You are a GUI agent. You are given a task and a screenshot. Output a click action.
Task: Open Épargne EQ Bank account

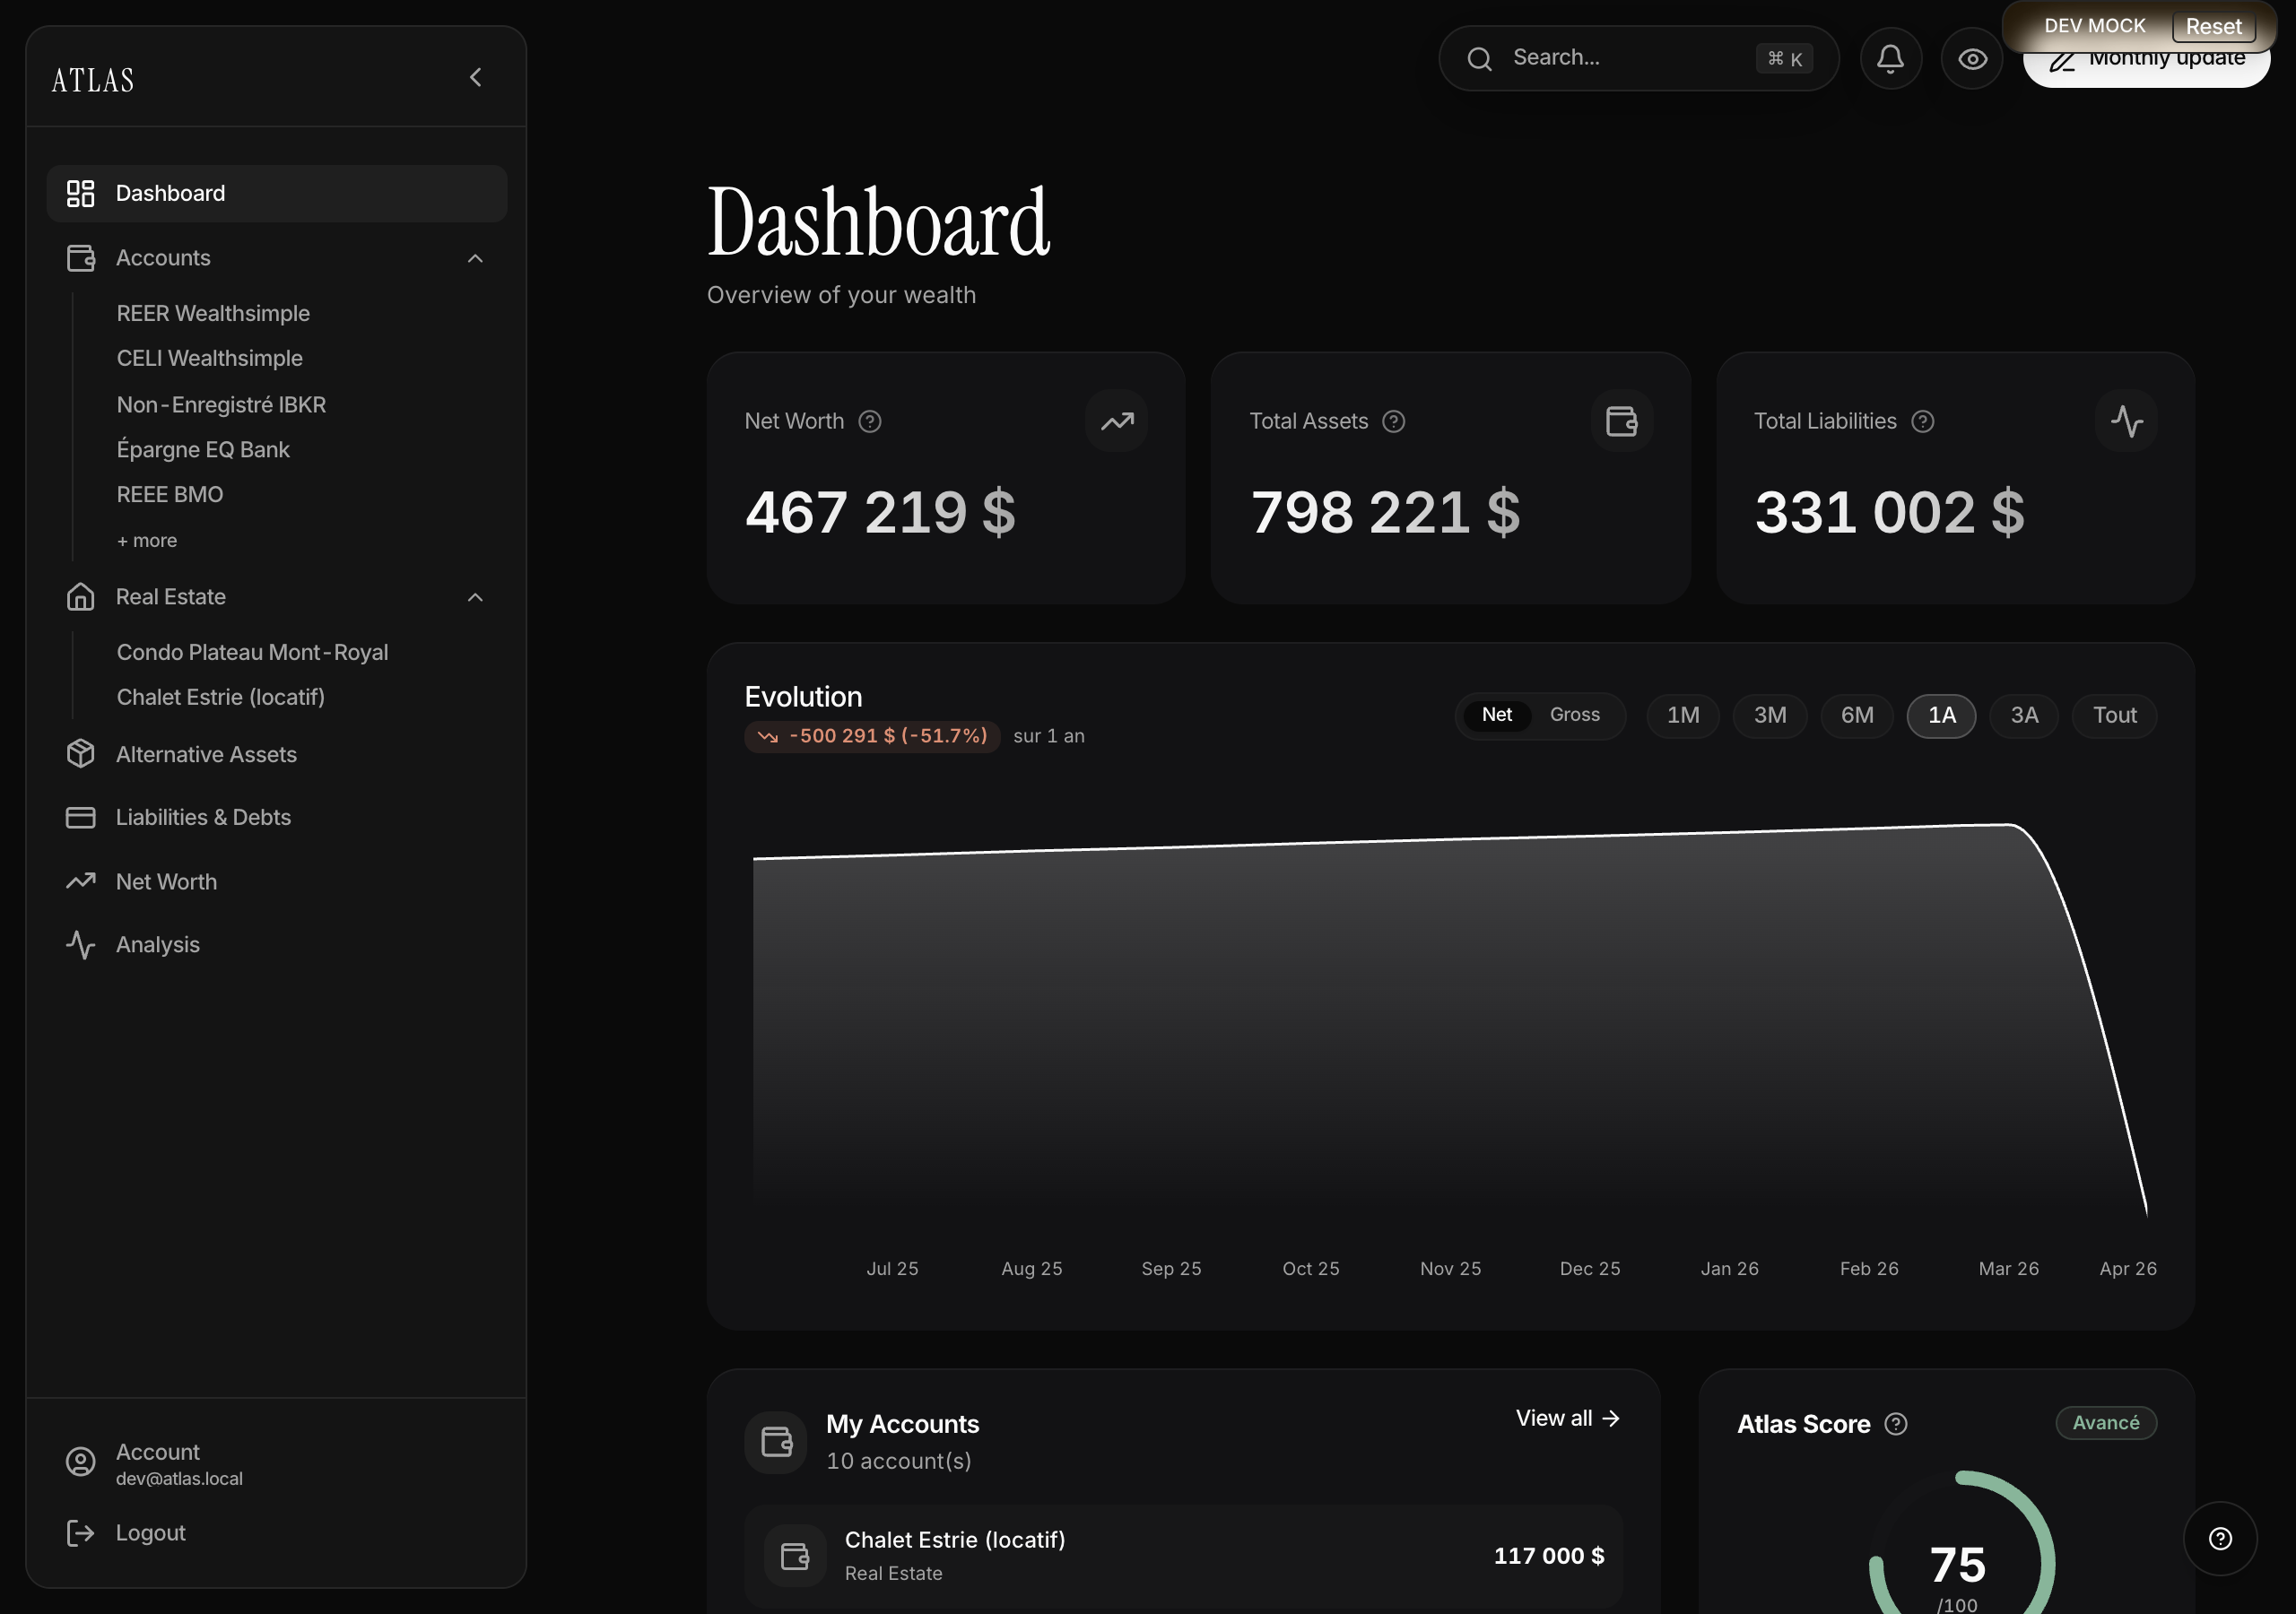[x=203, y=449]
